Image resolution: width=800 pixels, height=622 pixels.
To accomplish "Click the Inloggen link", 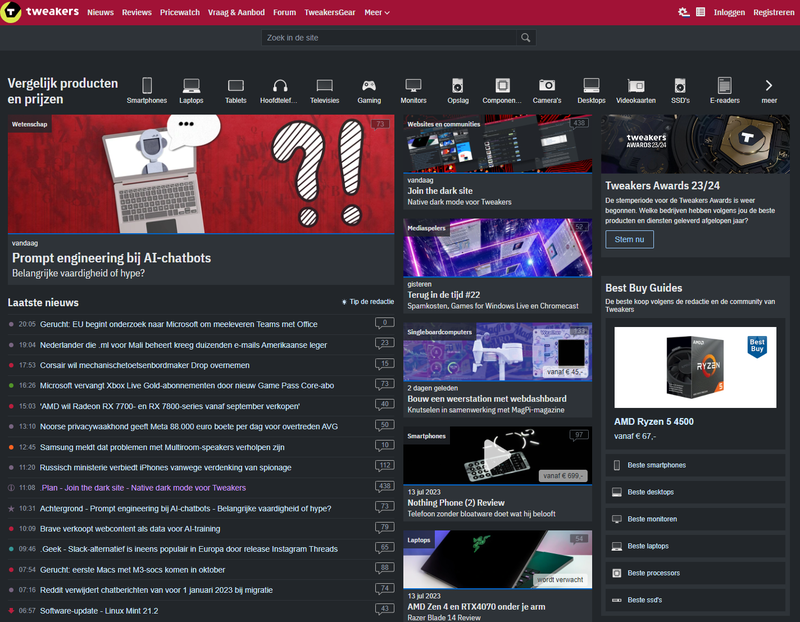I will click(729, 12).
